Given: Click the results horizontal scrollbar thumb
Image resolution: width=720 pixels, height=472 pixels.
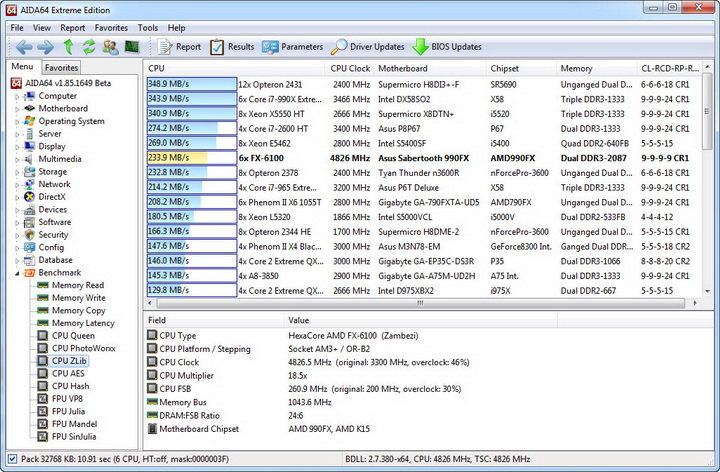Looking at the screenshot, I should [x=420, y=303].
